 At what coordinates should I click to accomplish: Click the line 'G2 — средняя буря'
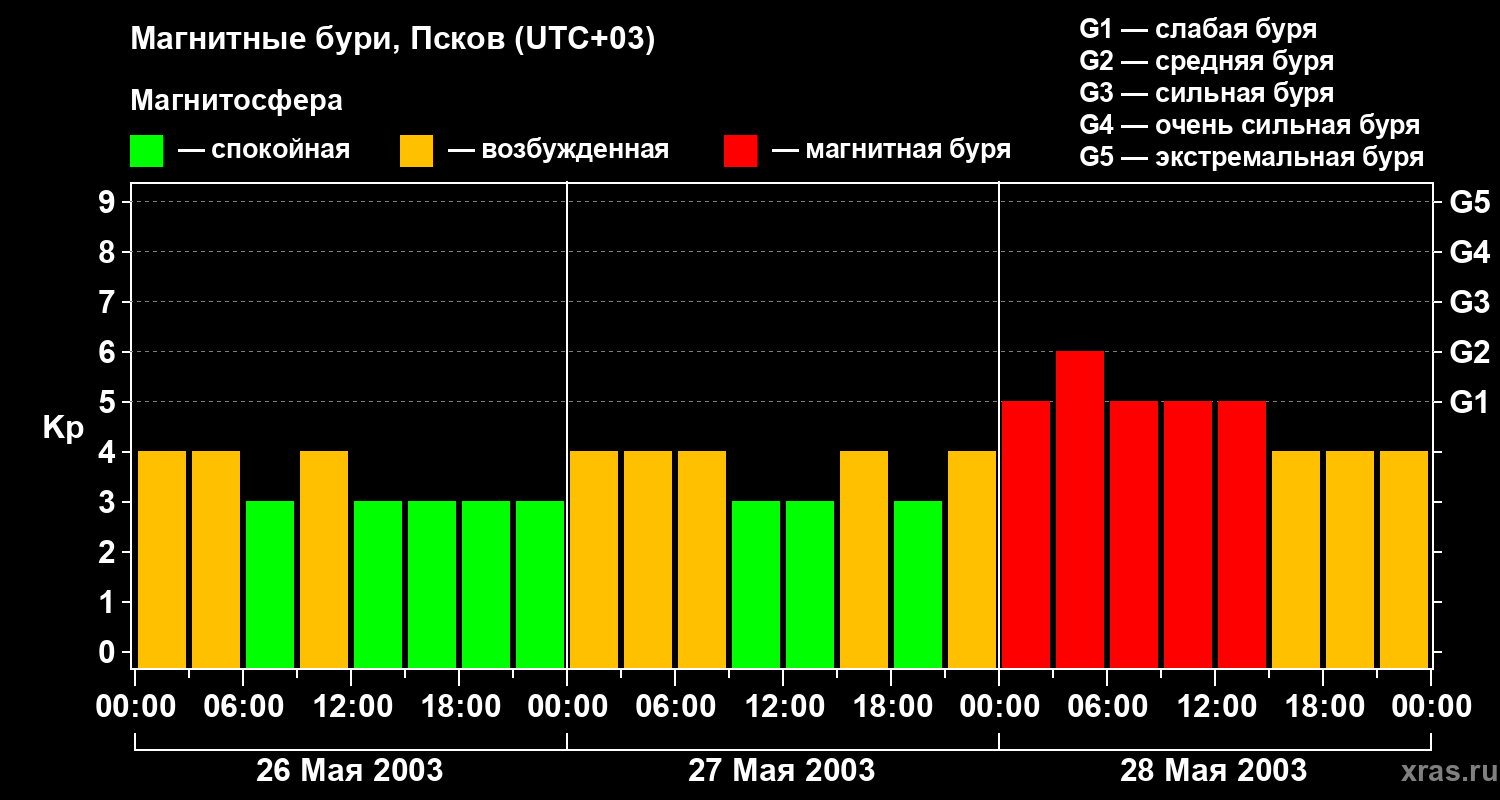click(x=1207, y=61)
